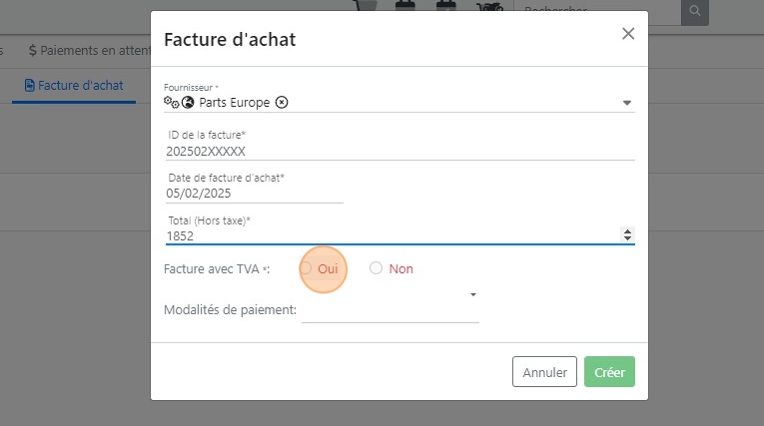The height and width of the screenshot is (426, 764).
Task: Select Oui for Facture avec TVA
Action: (306, 268)
